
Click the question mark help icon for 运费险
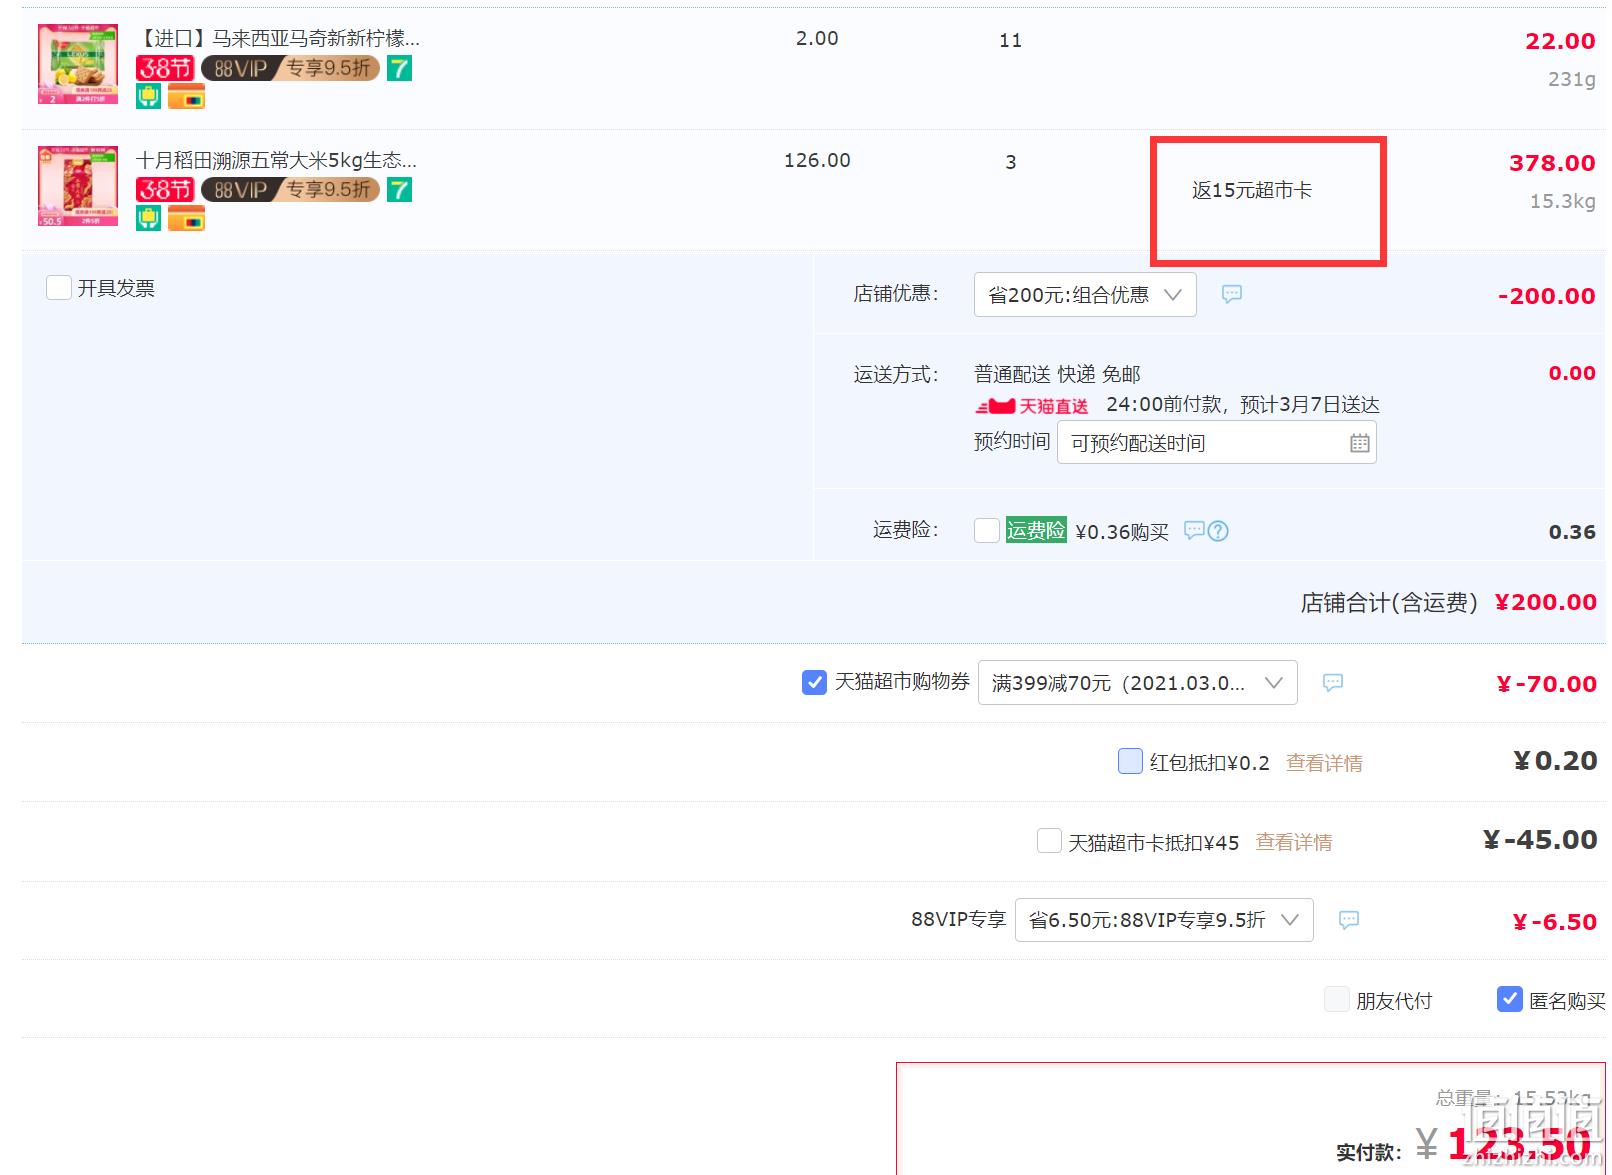[x=1218, y=531]
